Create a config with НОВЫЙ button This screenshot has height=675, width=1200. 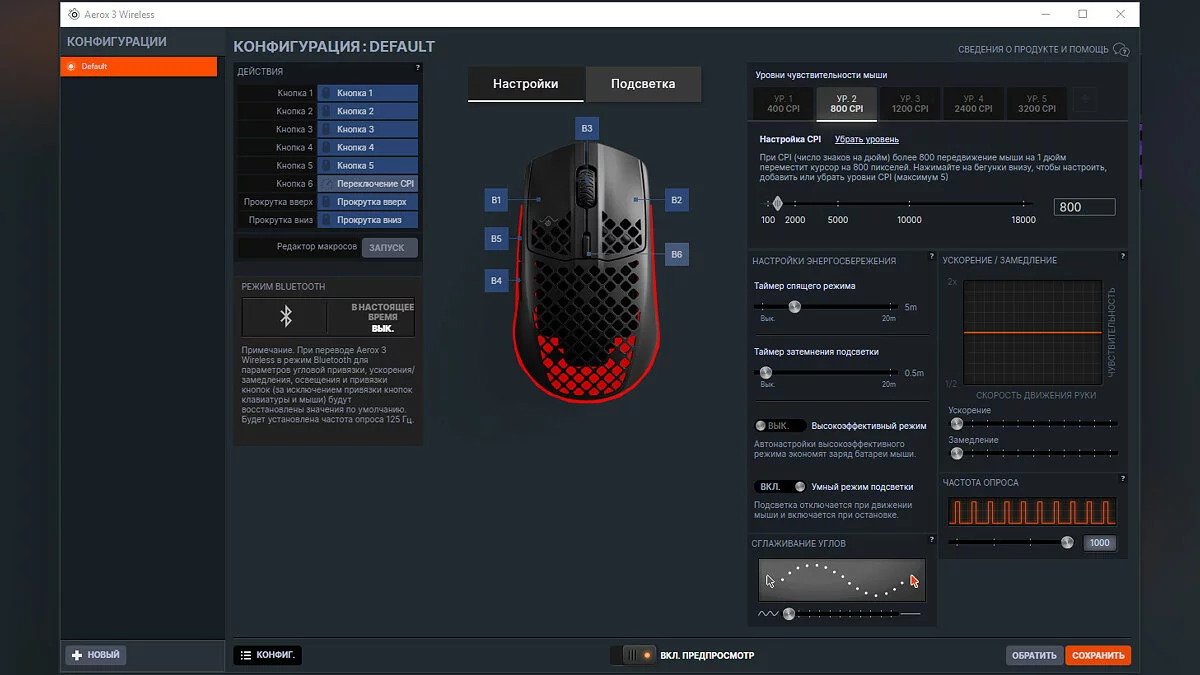(96, 655)
